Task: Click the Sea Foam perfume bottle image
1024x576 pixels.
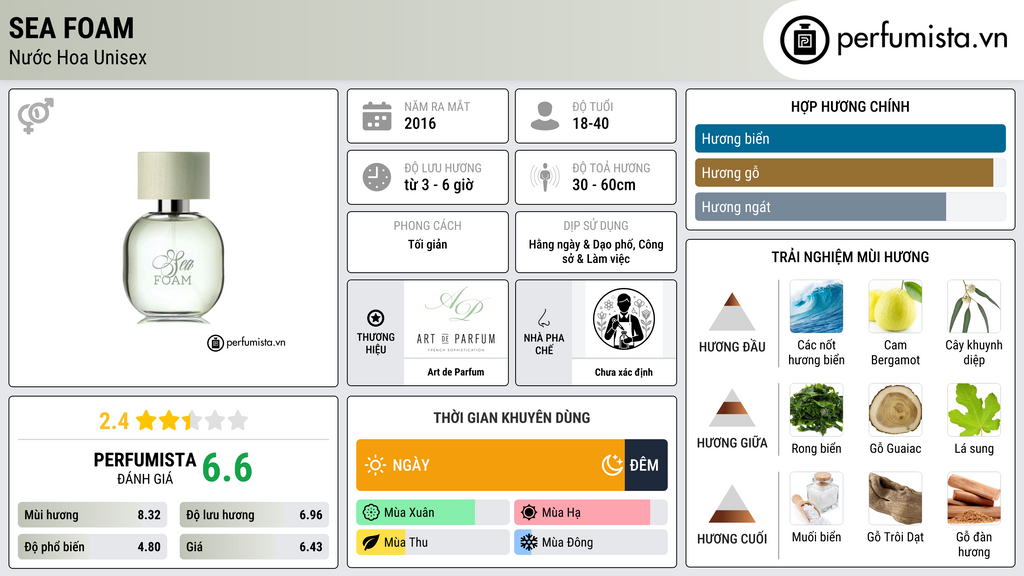Action: (174, 238)
